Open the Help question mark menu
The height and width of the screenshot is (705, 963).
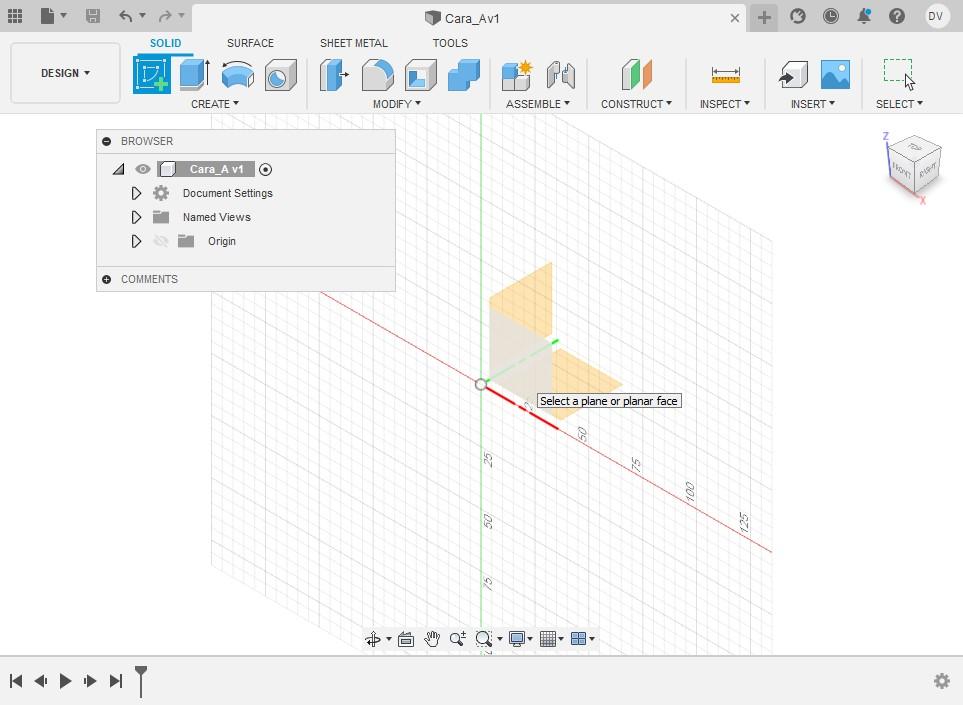[x=897, y=16]
